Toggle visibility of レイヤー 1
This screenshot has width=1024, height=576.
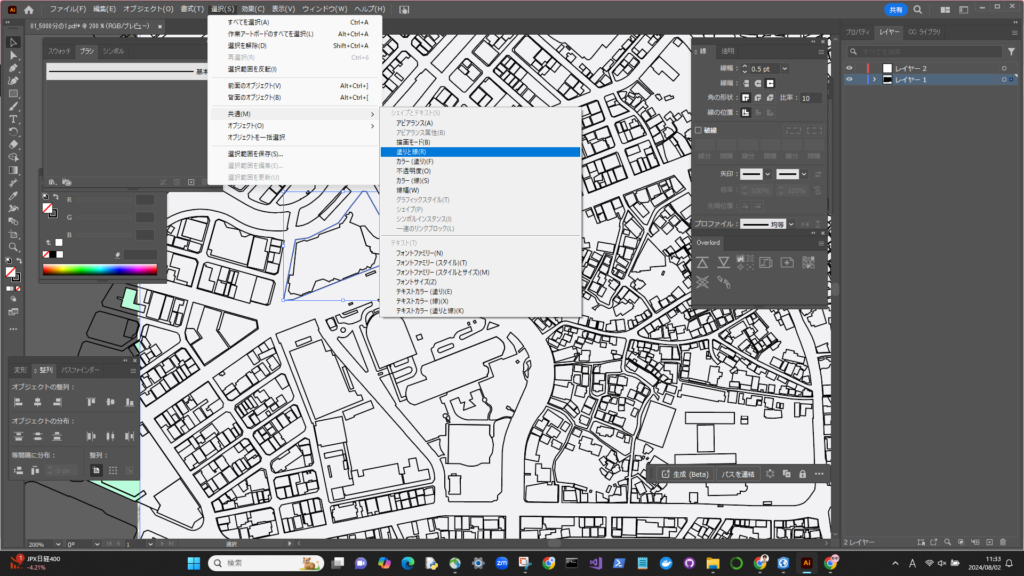[x=850, y=79]
